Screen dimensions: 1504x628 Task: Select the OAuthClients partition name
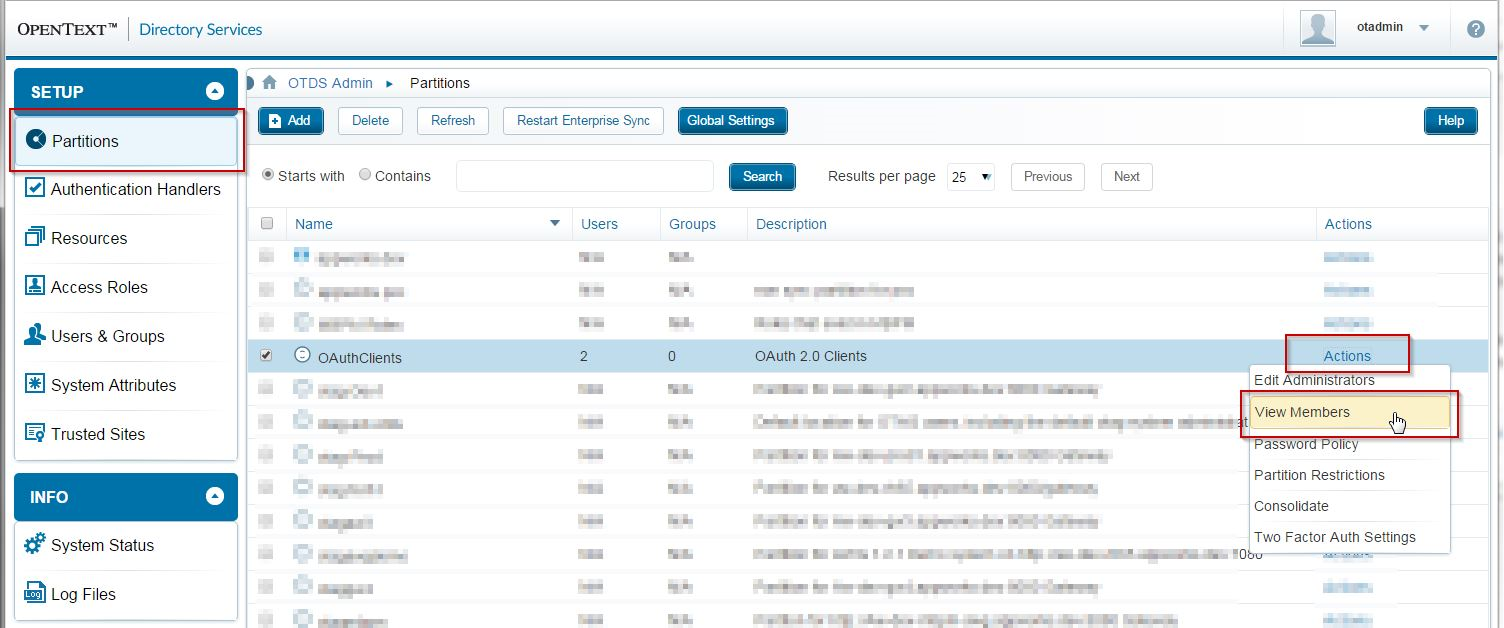tap(360, 357)
